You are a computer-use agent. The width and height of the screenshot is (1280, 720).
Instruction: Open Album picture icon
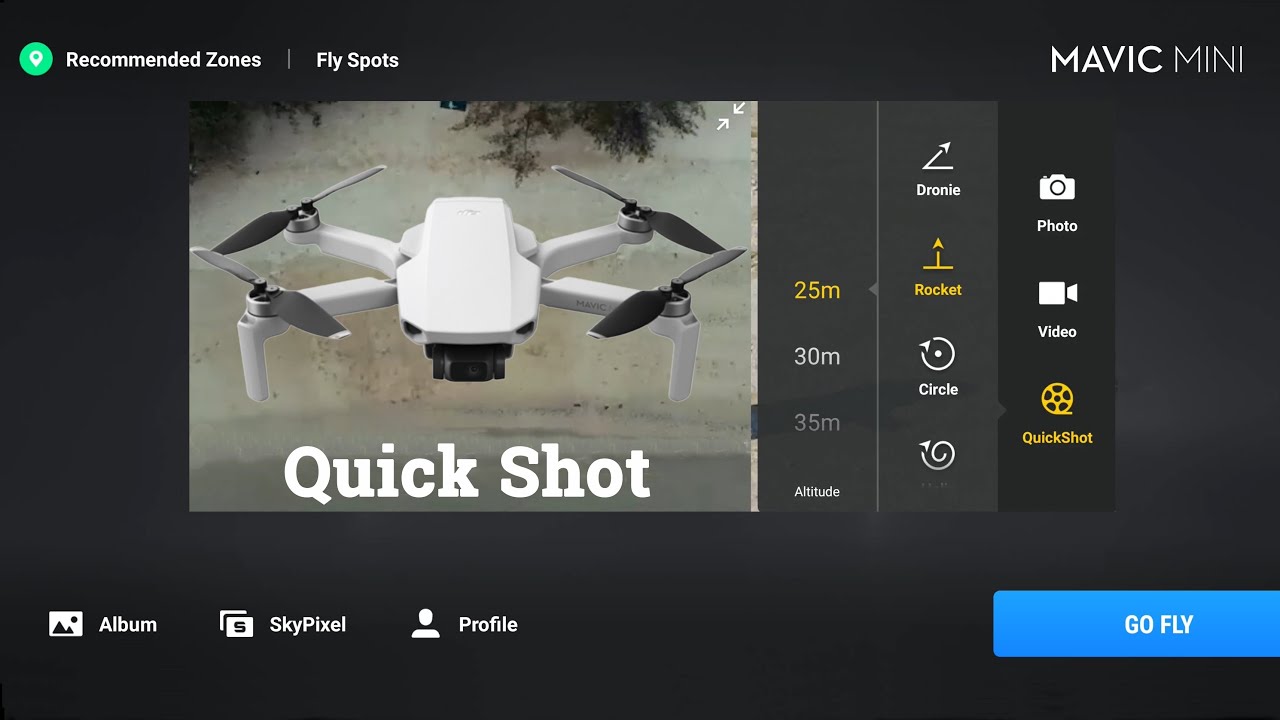tap(66, 624)
